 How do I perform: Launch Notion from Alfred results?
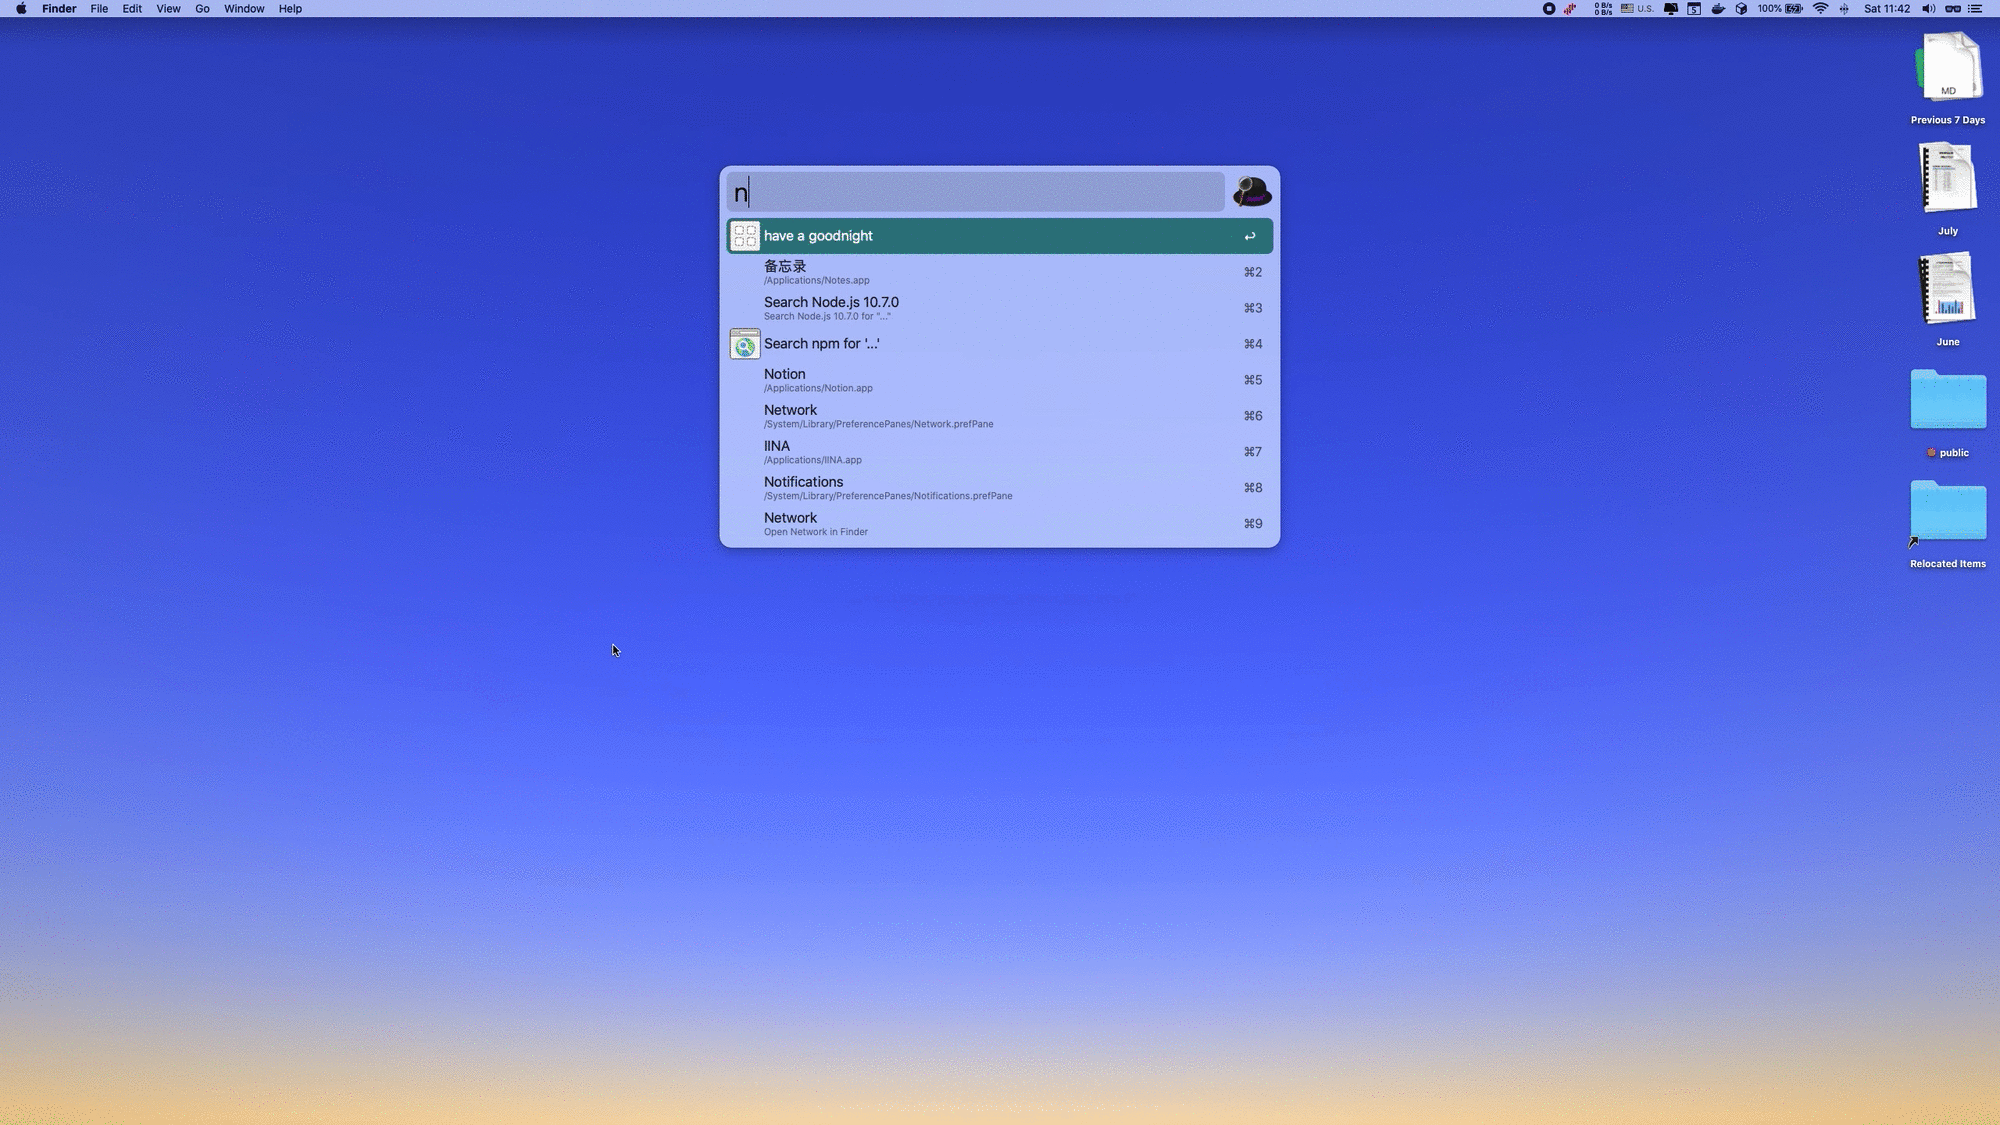999,380
